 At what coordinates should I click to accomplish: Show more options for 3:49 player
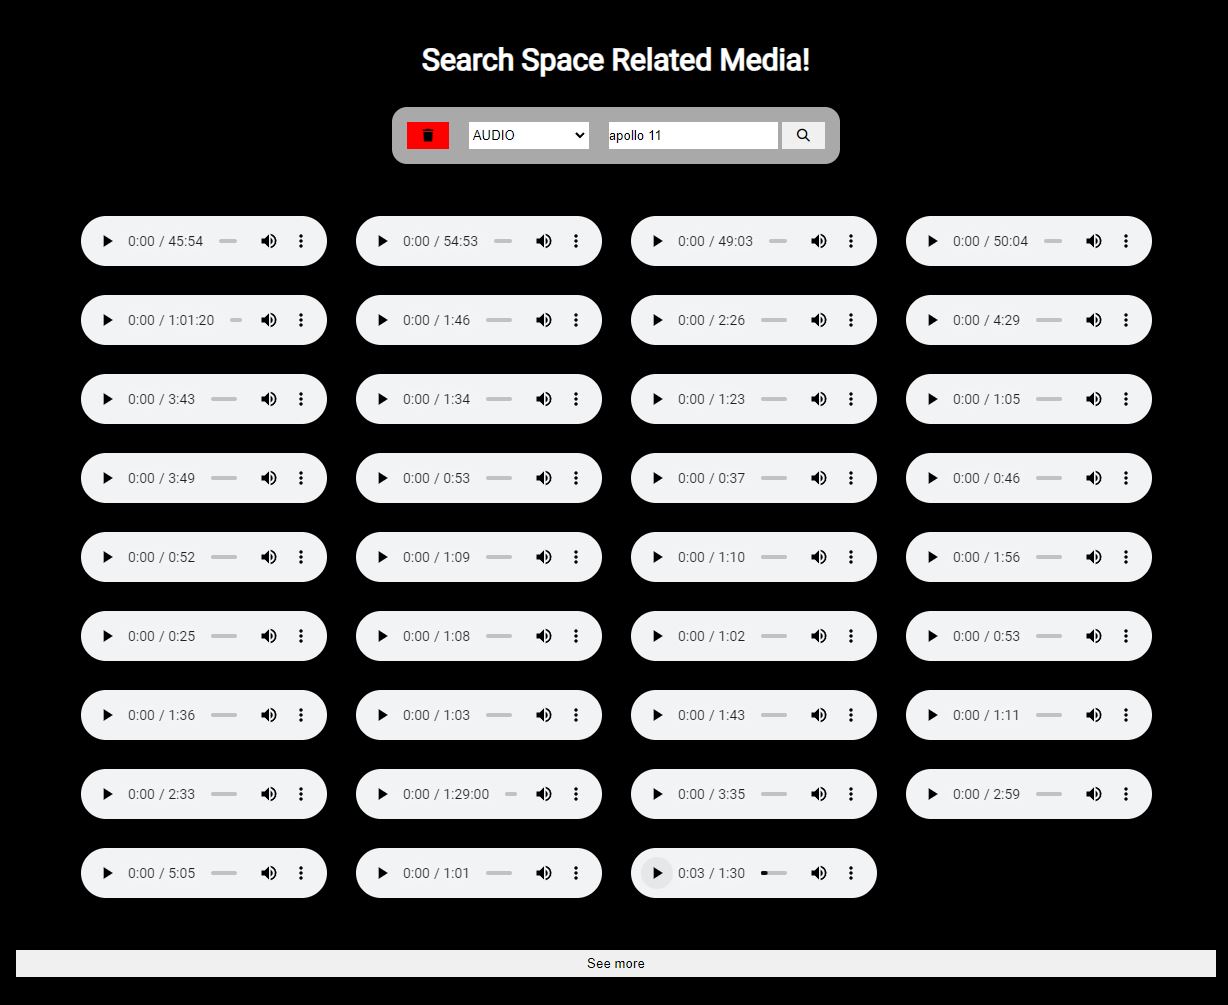click(301, 478)
